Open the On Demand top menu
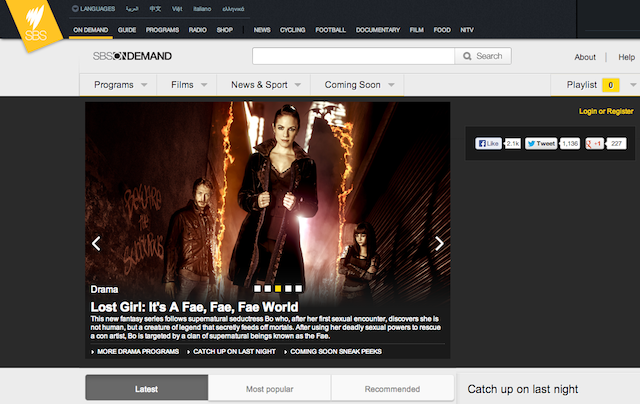 coord(91,30)
